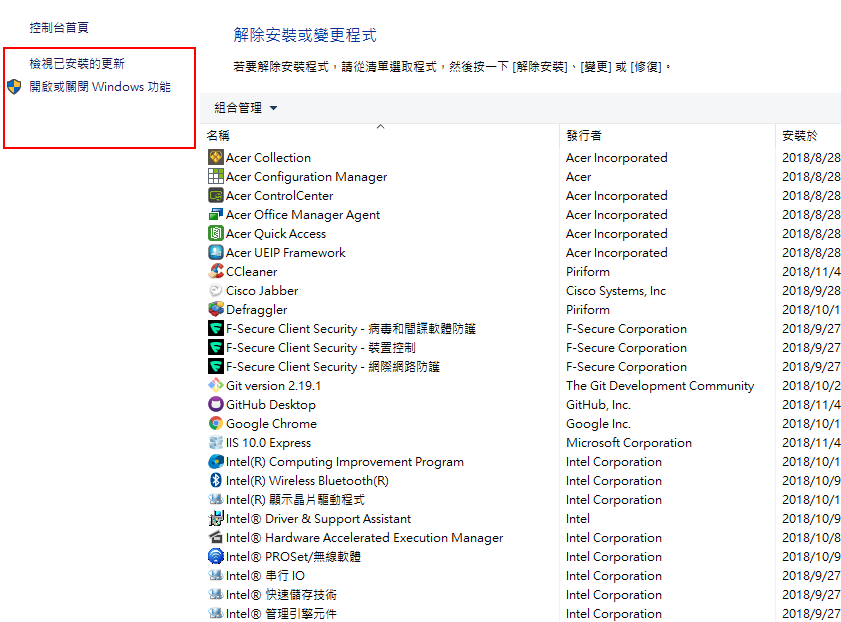The width and height of the screenshot is (841, 622).
Task: Click the IIS 10.0 Express icon
Action: pos(216,442)
